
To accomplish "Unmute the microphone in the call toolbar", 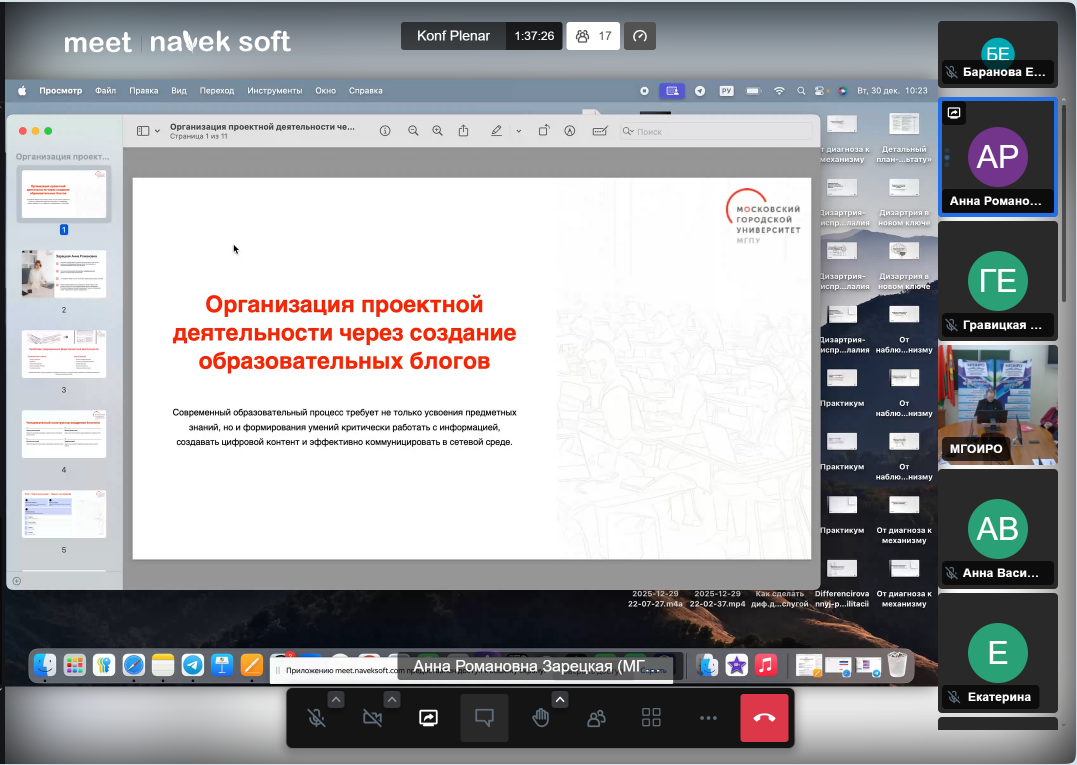I will tap(316, 718).
